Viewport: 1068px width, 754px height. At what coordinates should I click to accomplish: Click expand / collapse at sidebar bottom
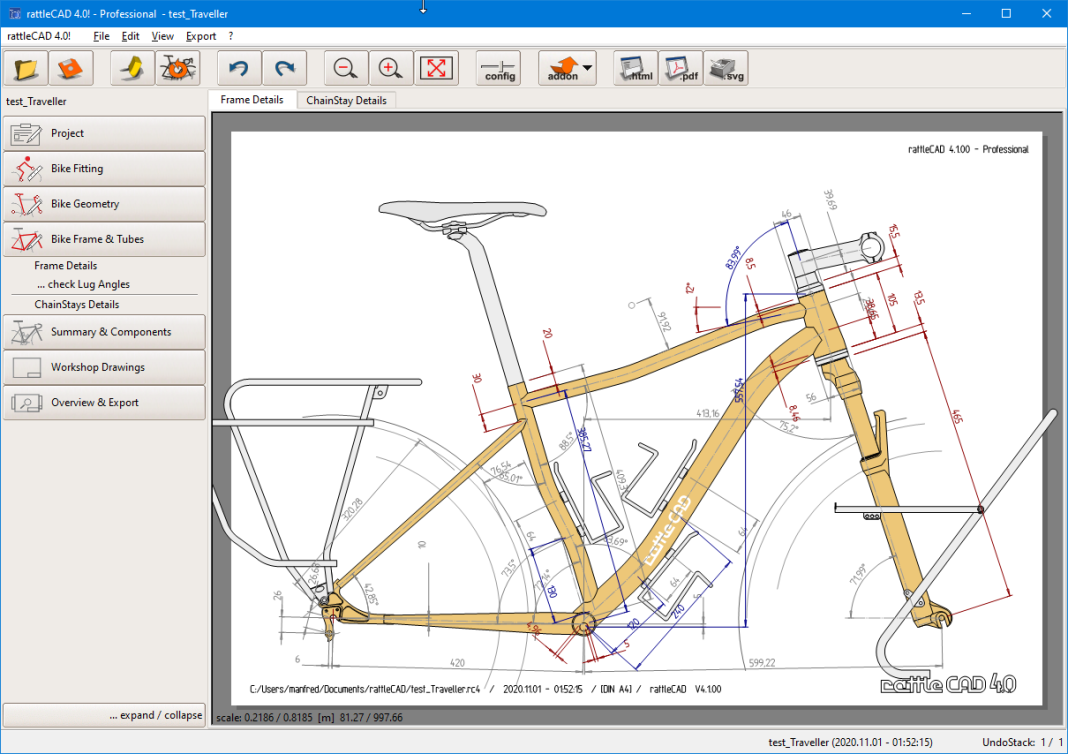[x=155, y=715]
